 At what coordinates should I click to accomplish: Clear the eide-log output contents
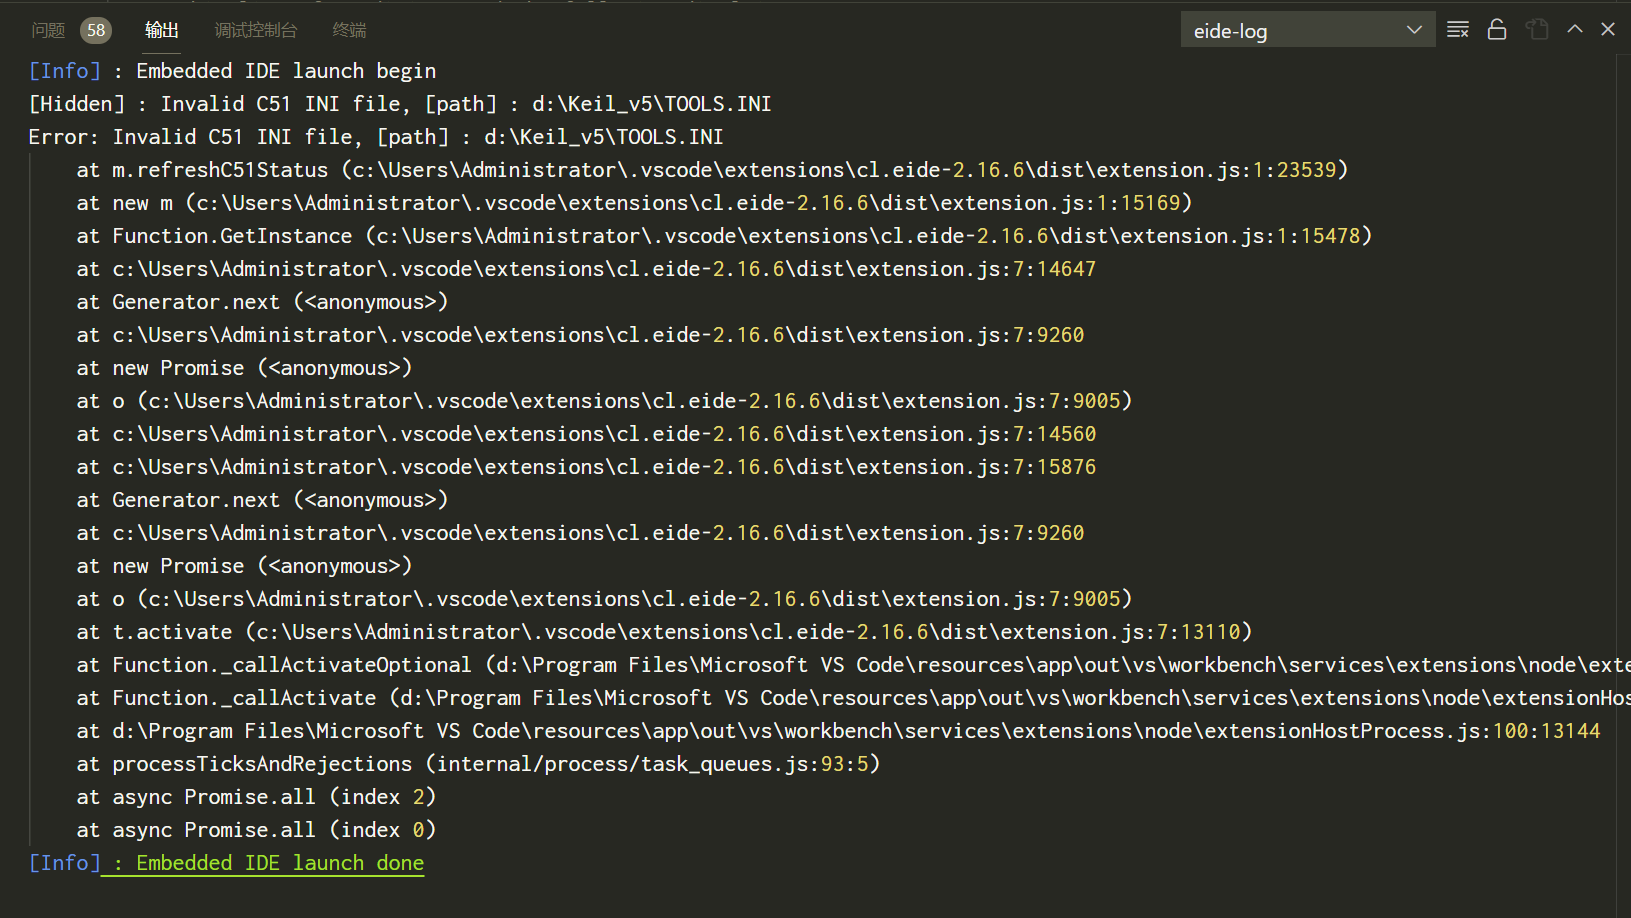tap(1457, 29)
